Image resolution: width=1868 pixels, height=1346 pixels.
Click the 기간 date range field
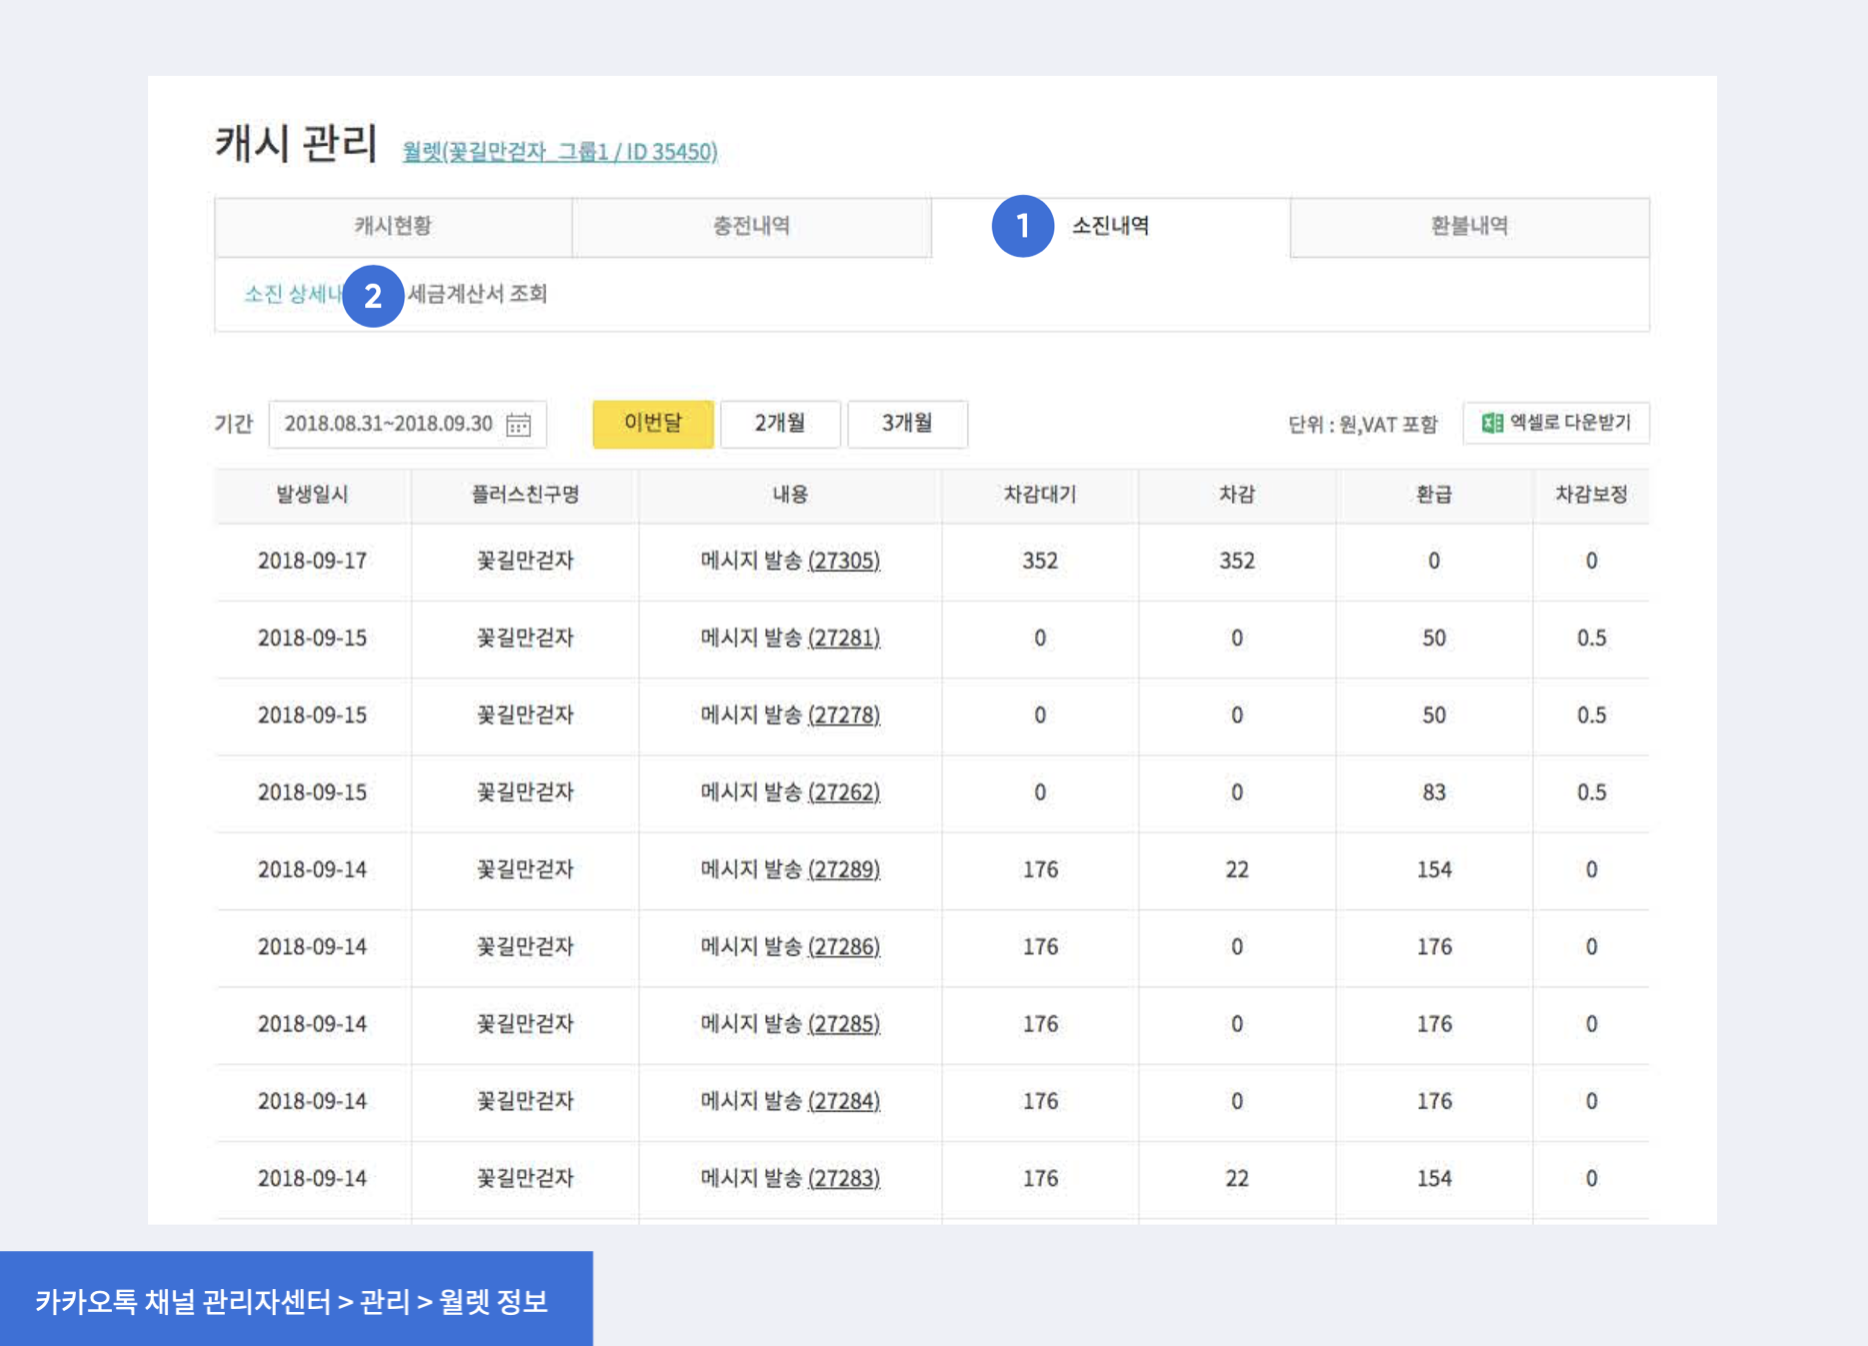pos(390,424)
